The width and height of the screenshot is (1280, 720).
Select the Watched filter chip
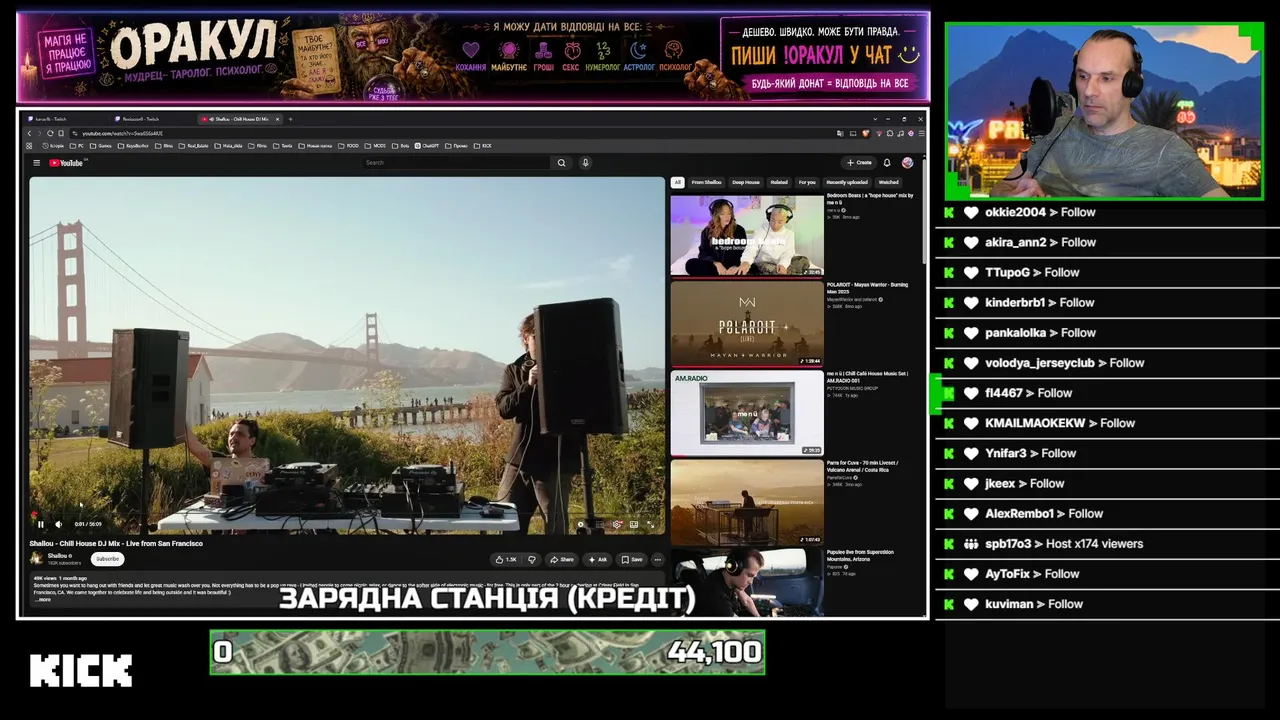[888, 183]
